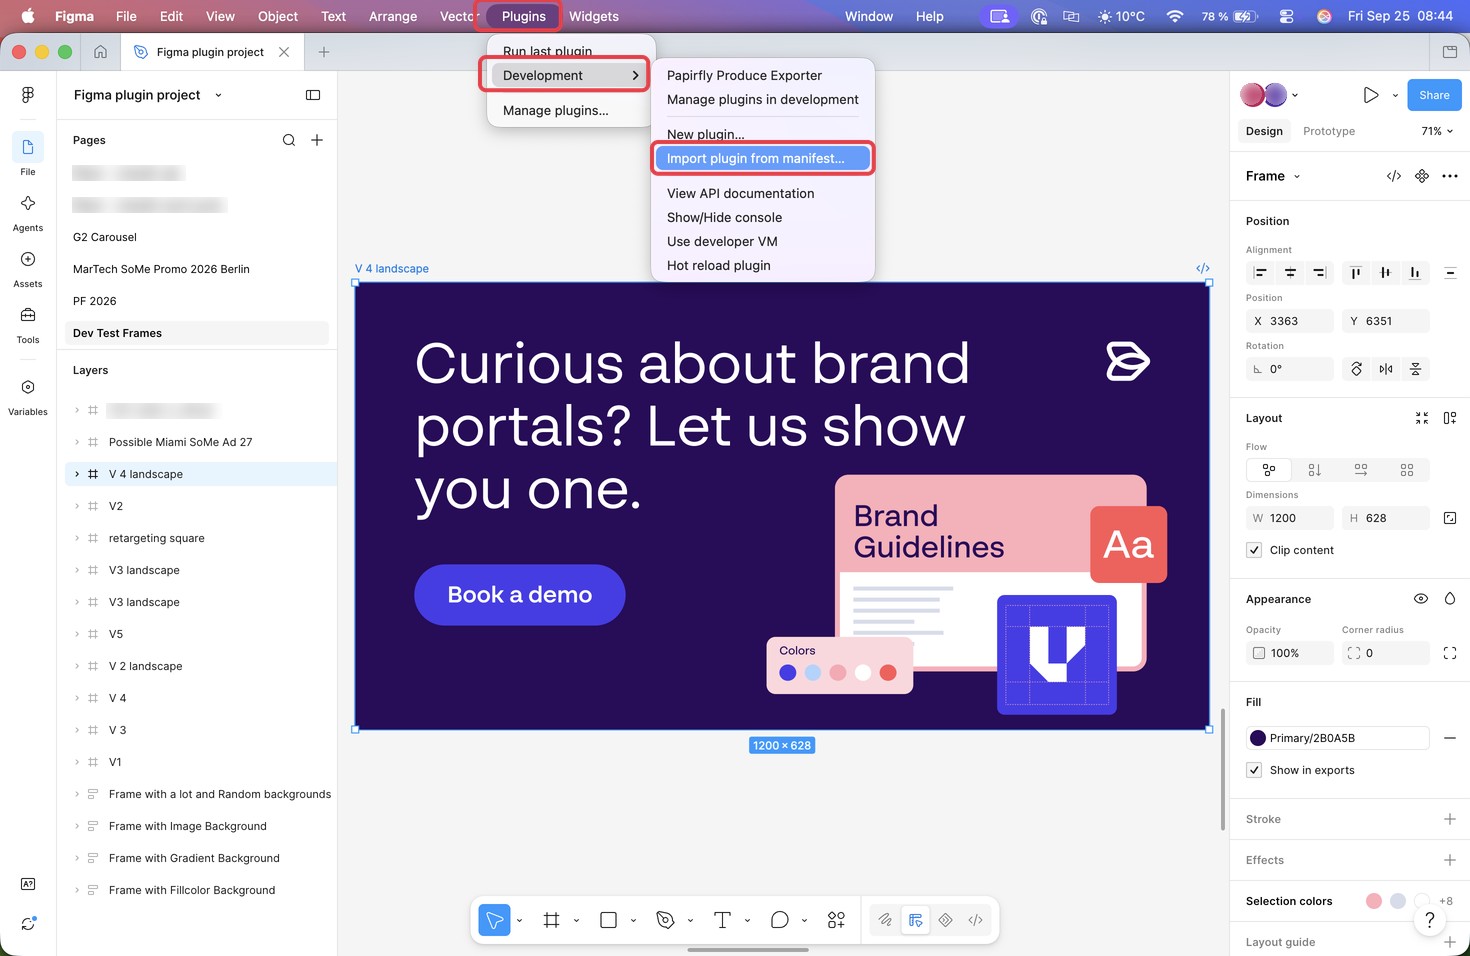Click the resize to fit icon
Screen dimensions: 1470x956
1422,418
